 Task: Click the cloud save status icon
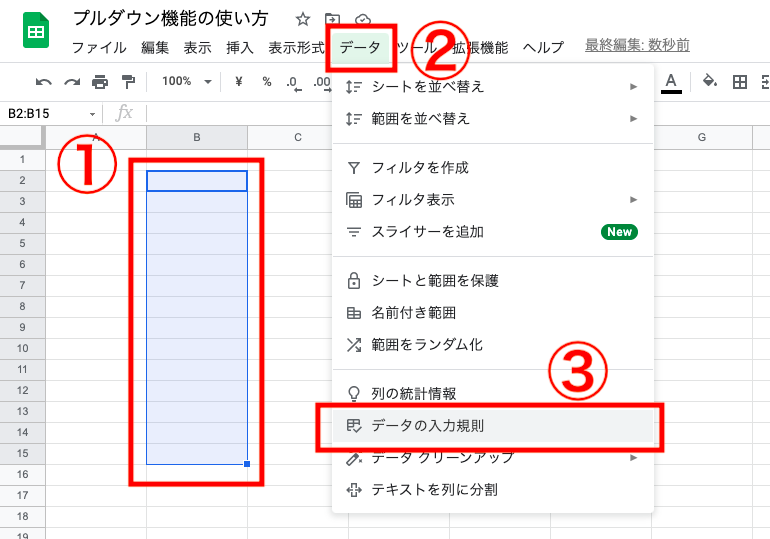click(362, 19)
